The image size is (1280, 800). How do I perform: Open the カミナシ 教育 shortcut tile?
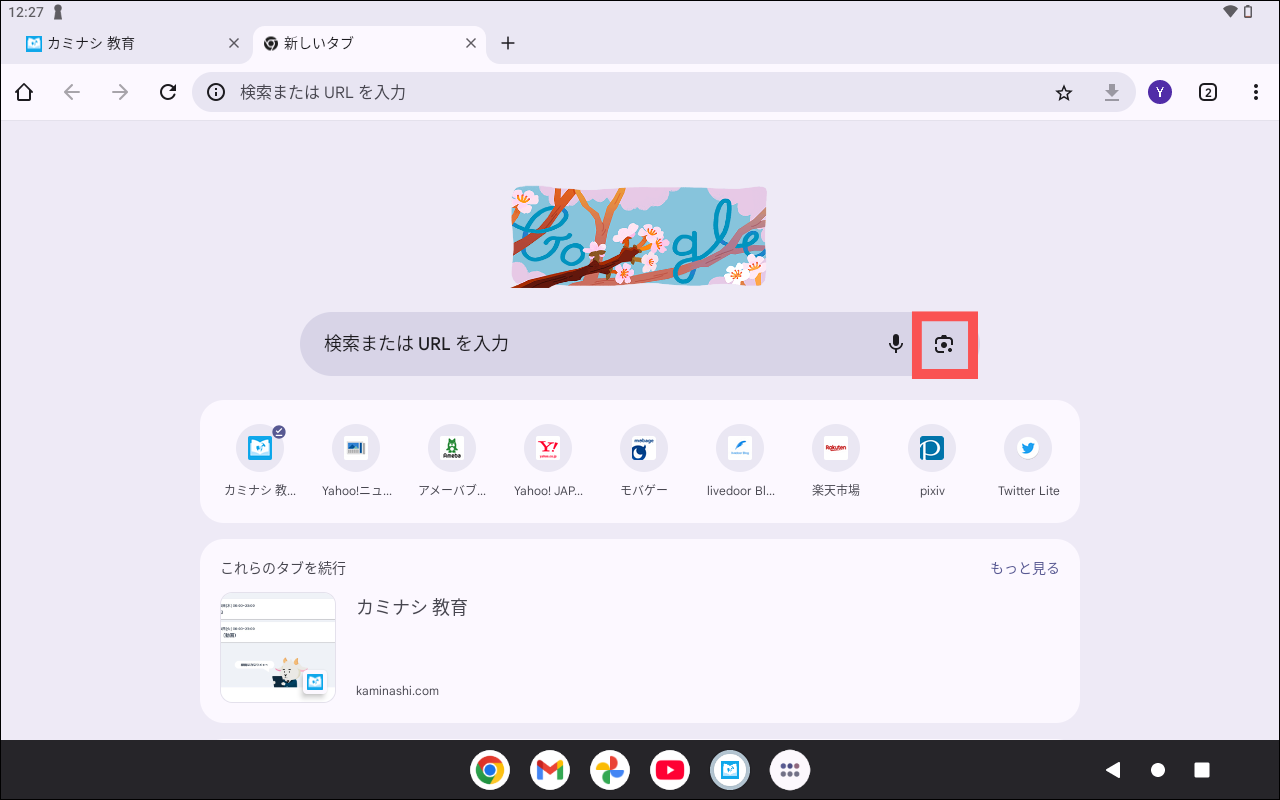[x=260, y=461]
